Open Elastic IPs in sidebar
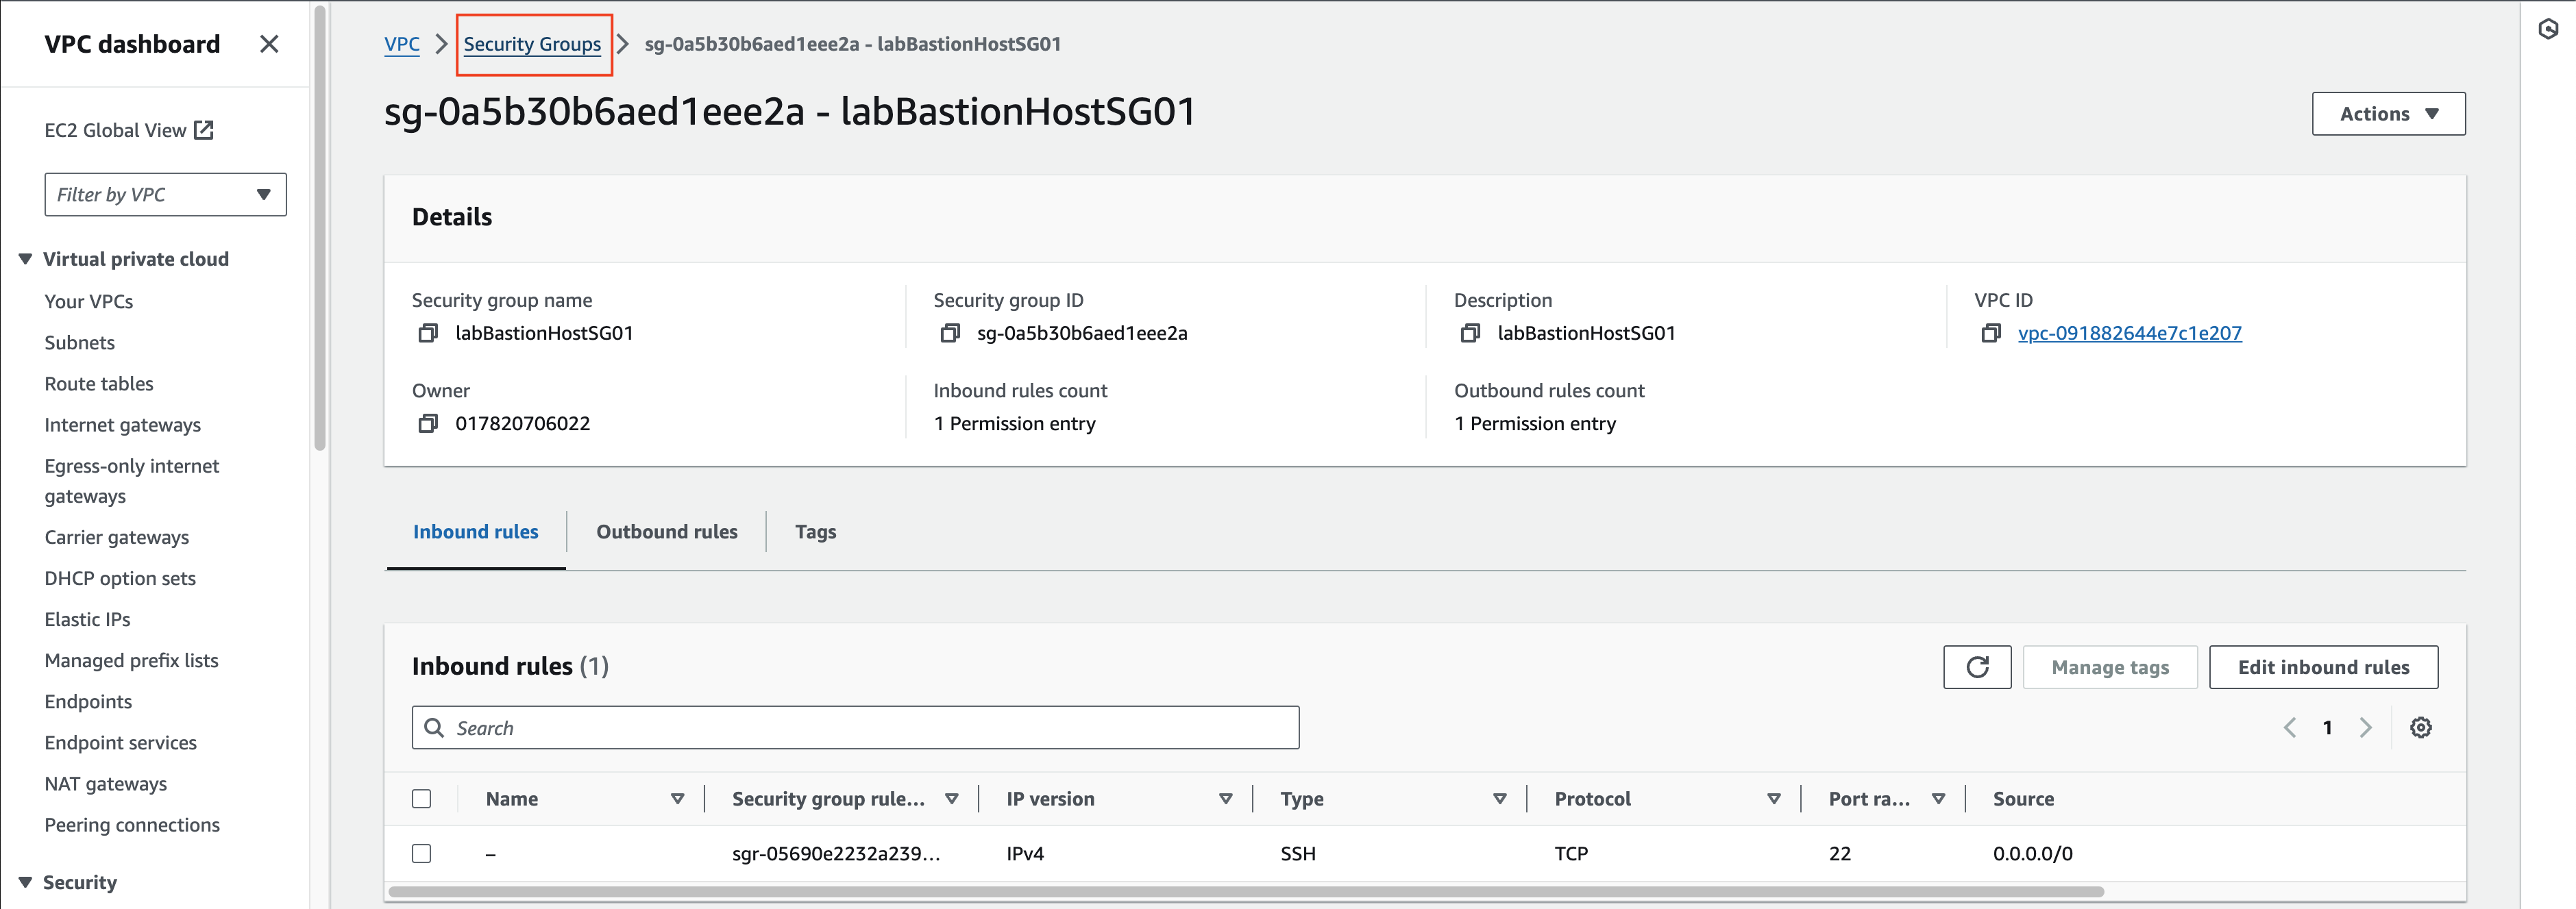 [x=88, y=619]
